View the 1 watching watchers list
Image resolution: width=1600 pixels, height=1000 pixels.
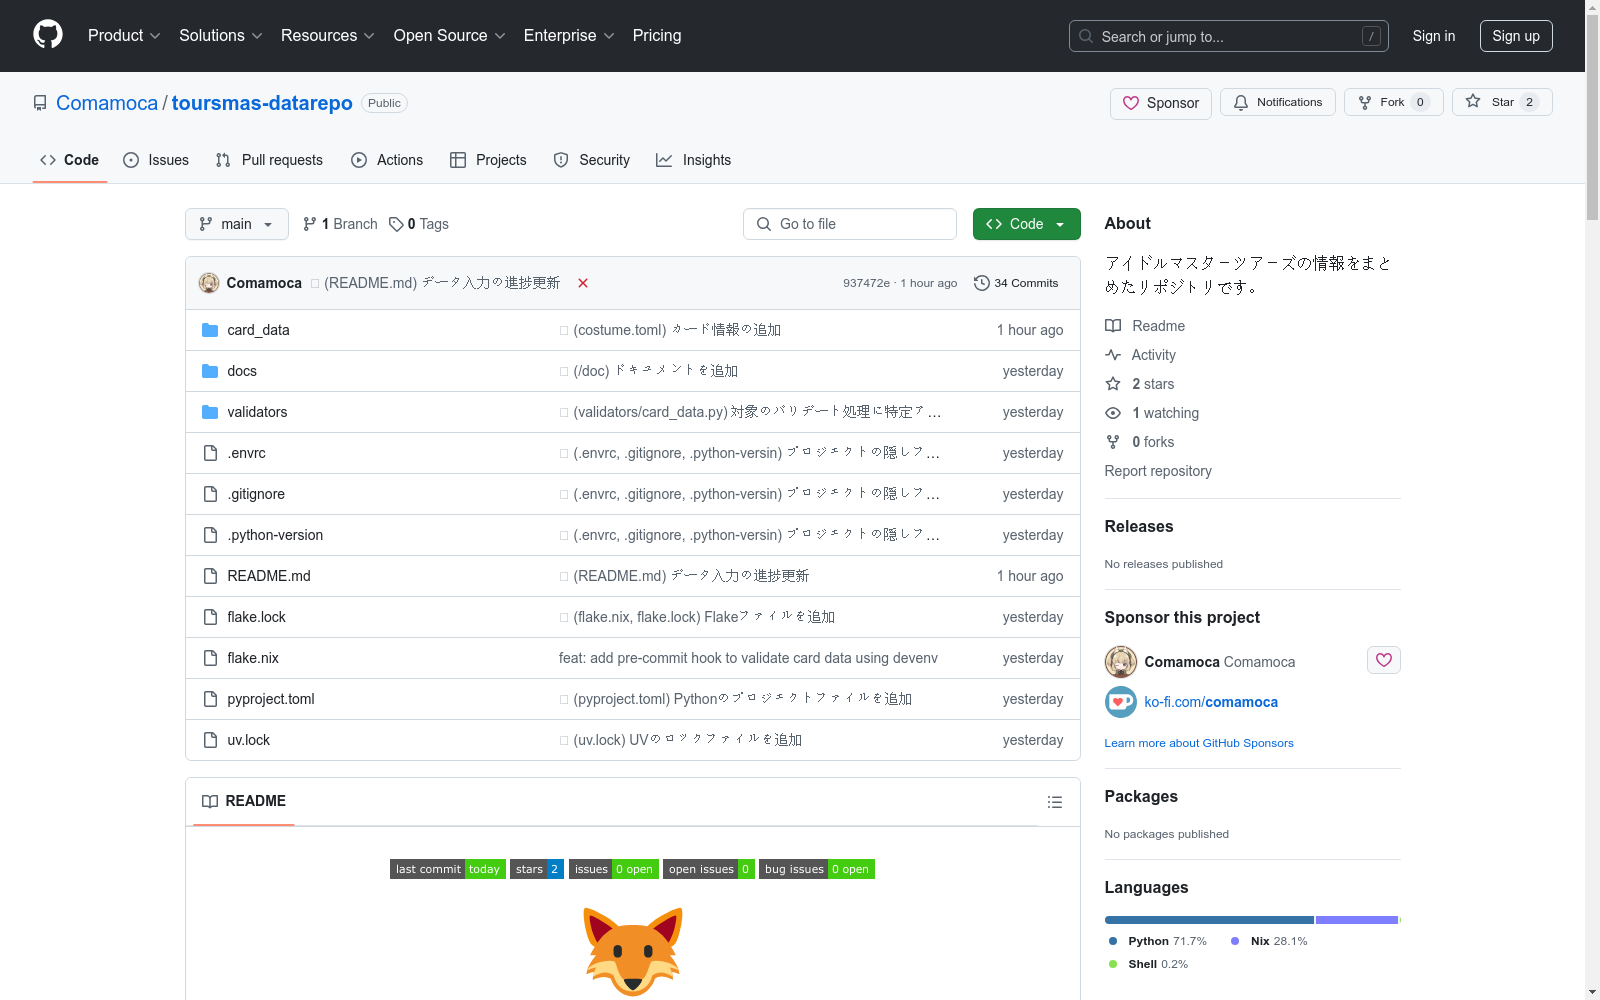point(1152,413)
